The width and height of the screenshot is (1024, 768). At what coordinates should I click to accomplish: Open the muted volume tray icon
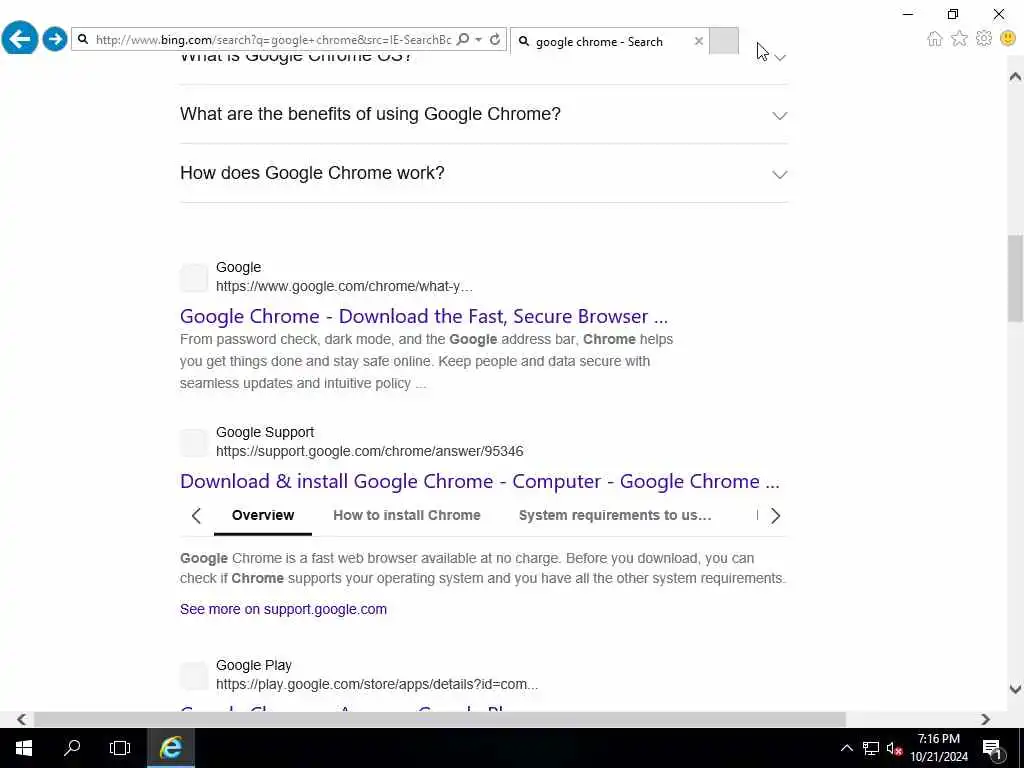[x=894, y=748]
